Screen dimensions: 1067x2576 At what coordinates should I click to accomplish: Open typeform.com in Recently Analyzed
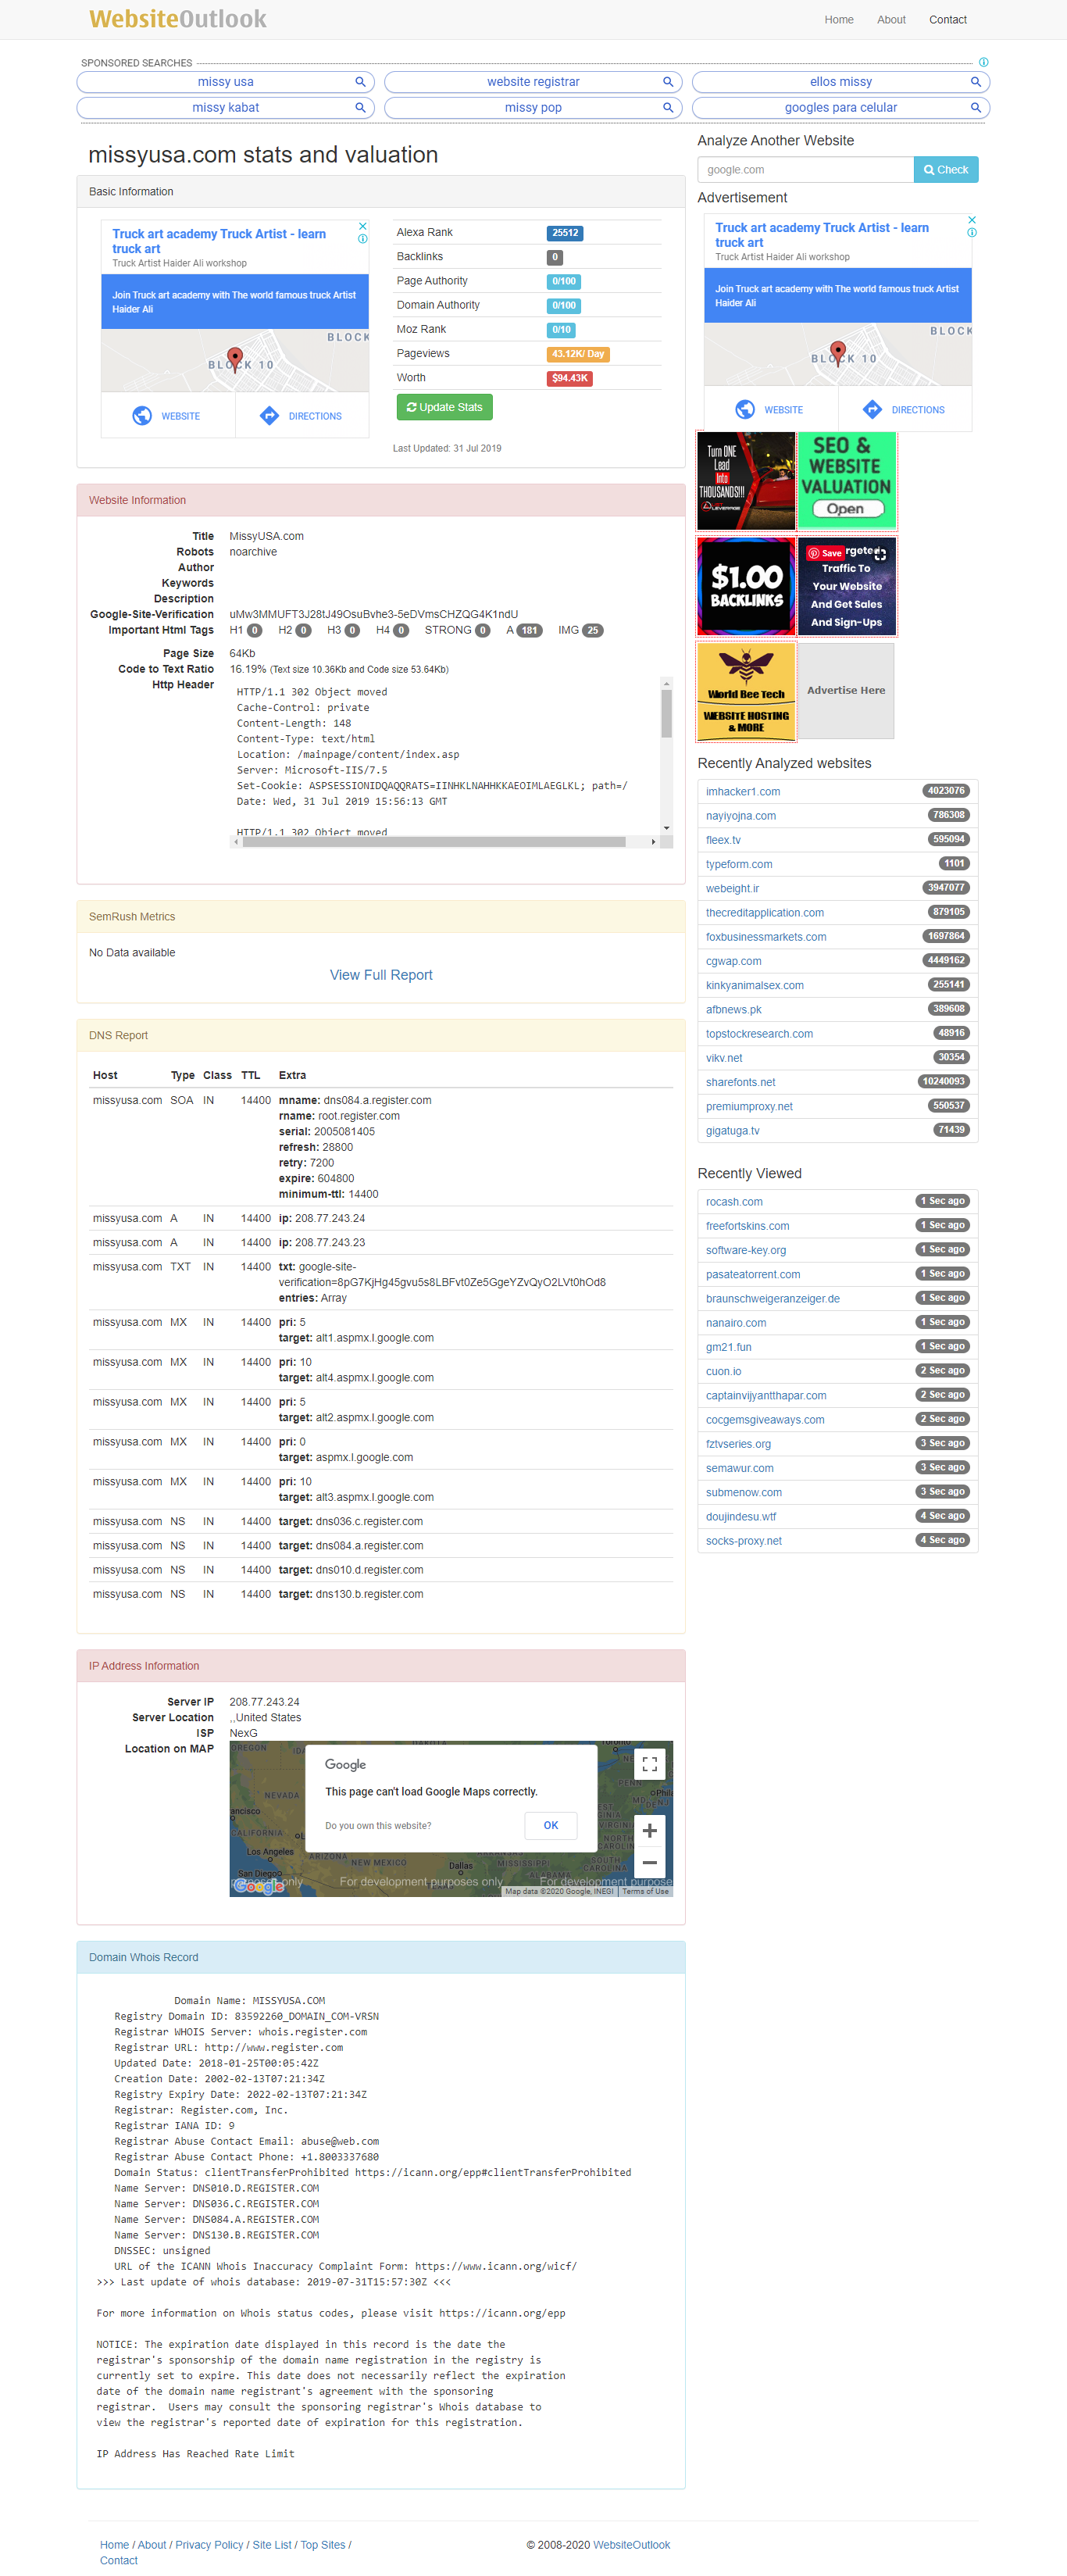click(x=739, y=865)
